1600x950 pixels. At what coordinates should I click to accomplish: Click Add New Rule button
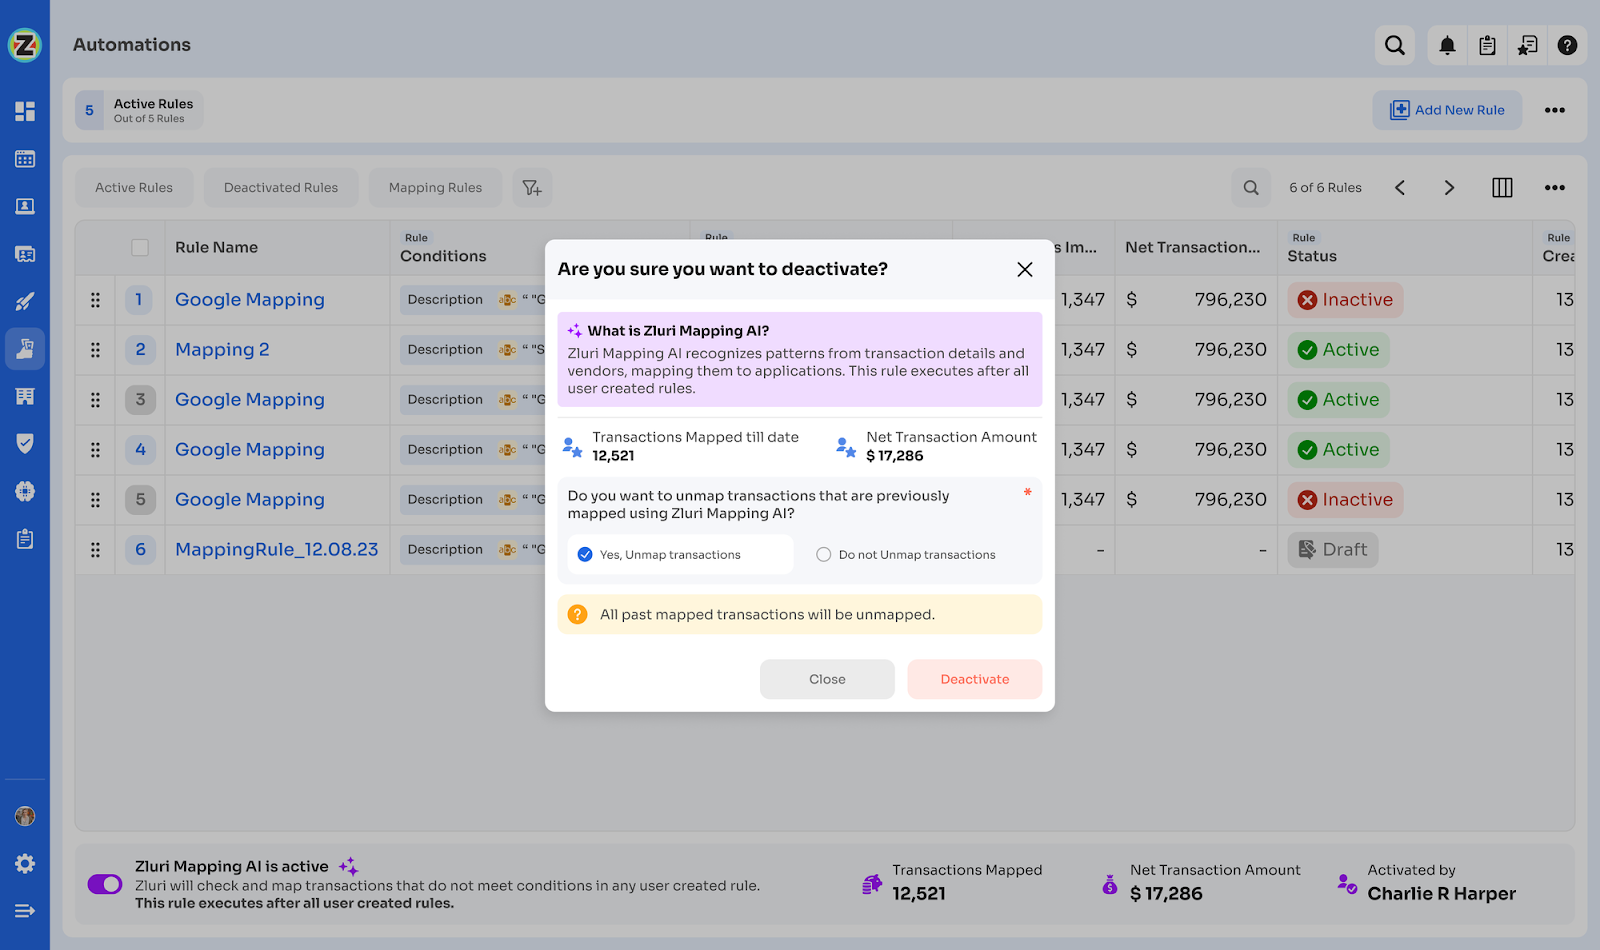pos(1447,110)
